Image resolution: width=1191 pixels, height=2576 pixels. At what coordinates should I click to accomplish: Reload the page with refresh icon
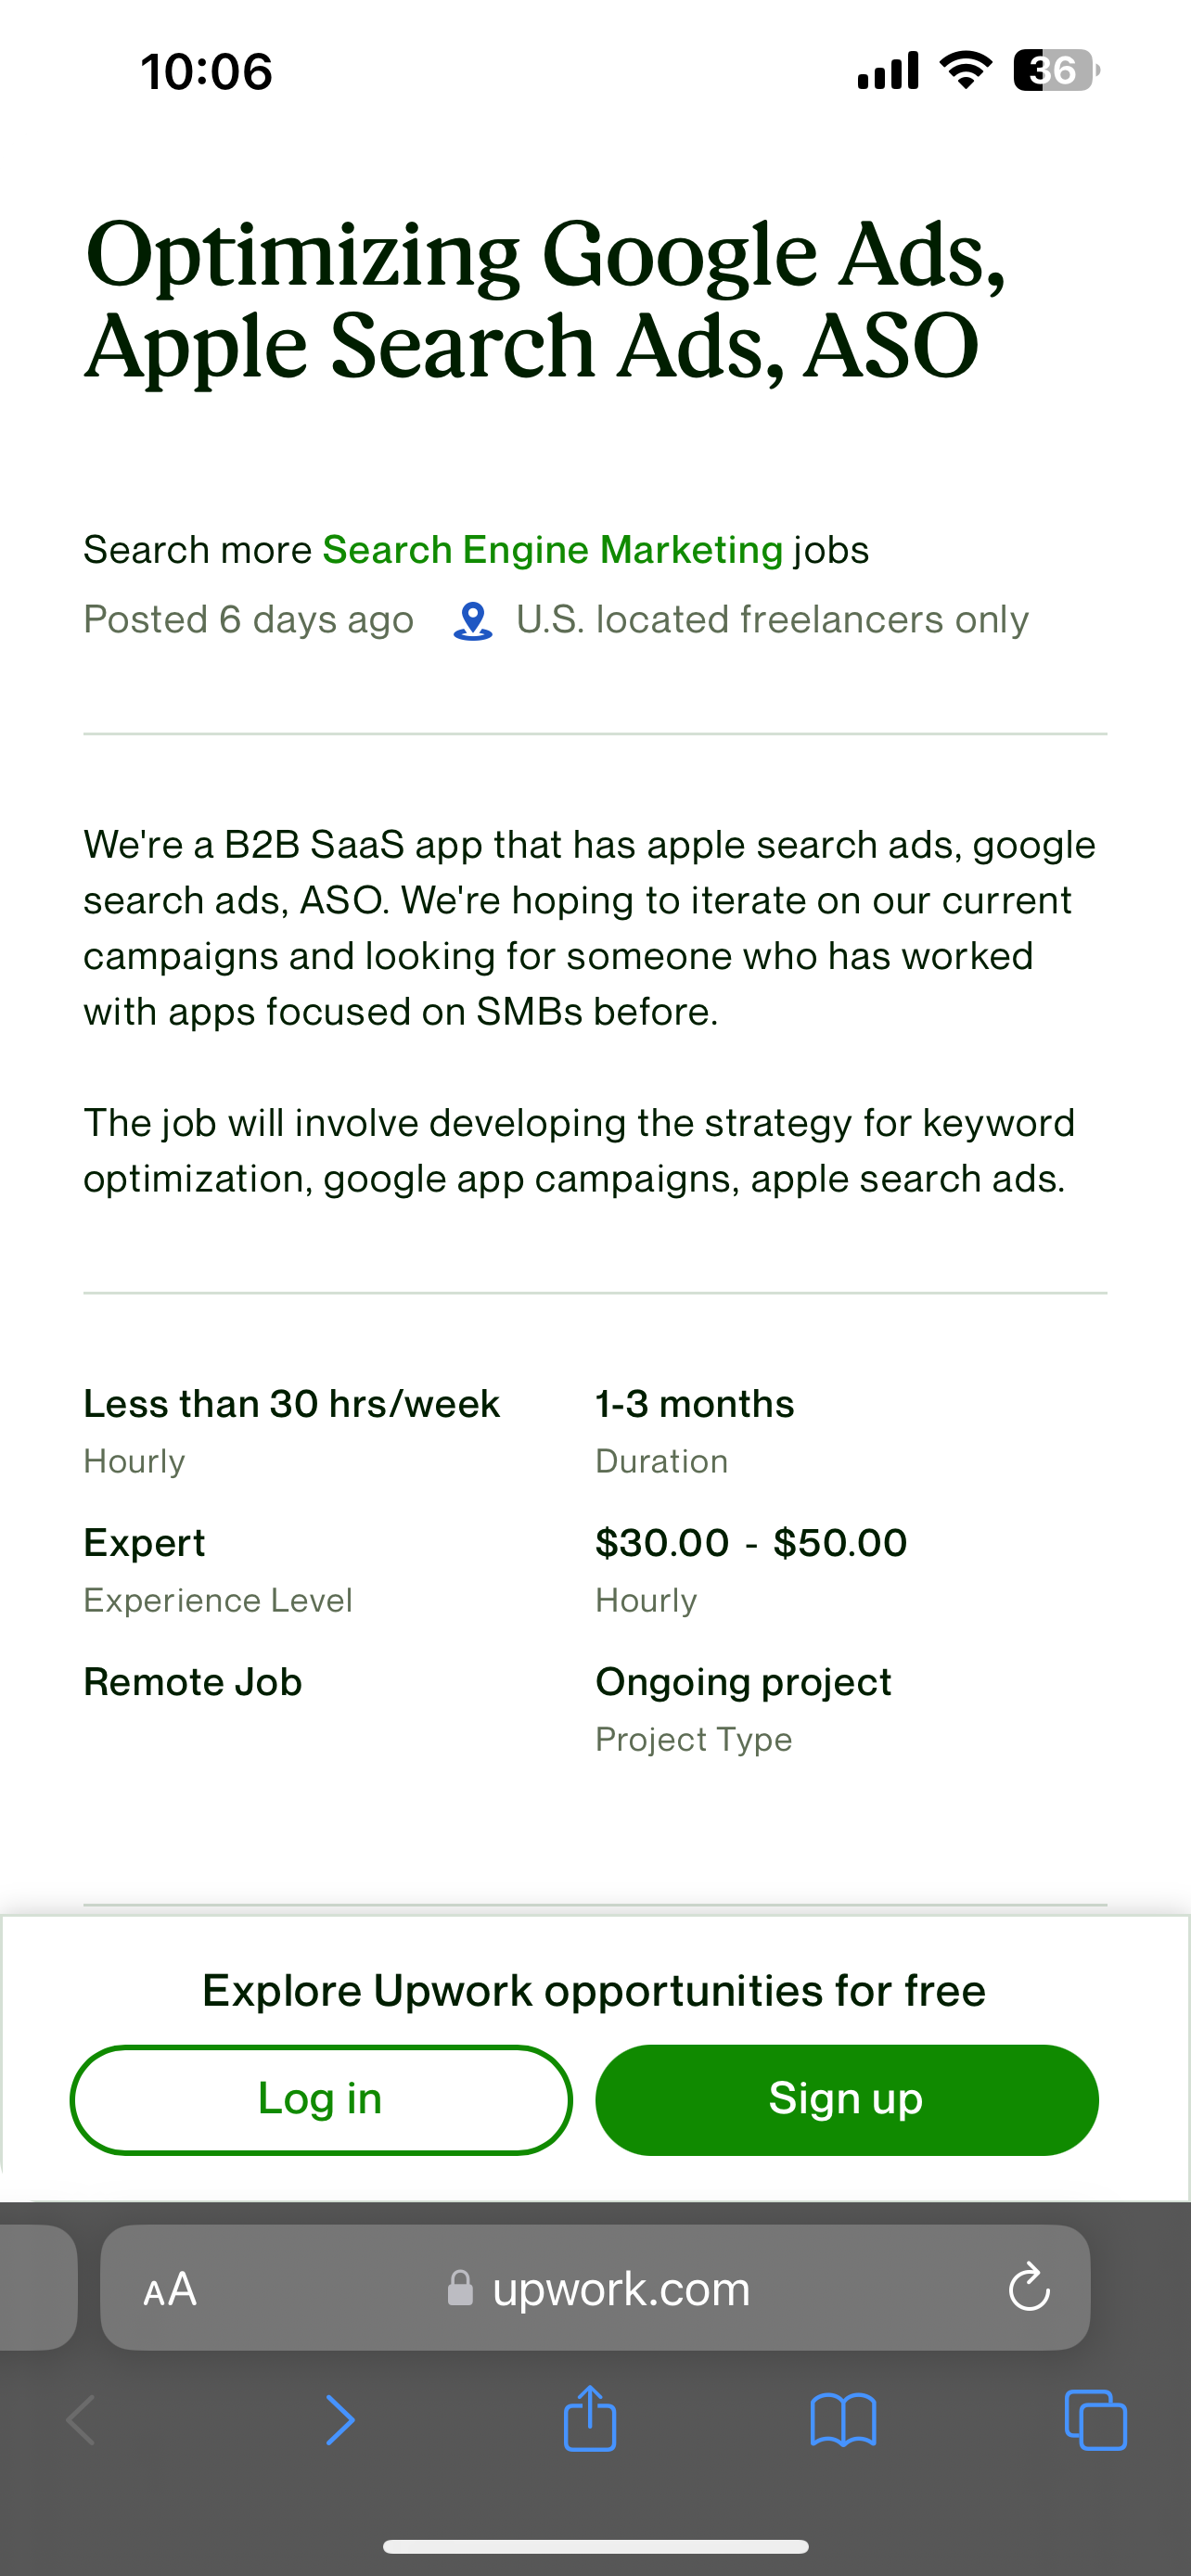pyautogui.click(x=1028, y=2288)
